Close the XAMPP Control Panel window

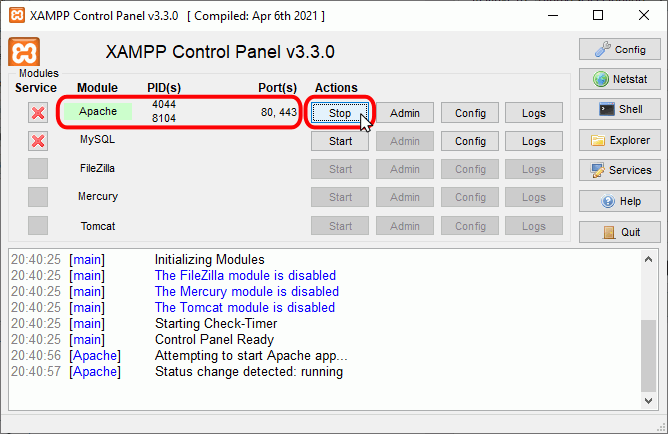tap(644, 15)
